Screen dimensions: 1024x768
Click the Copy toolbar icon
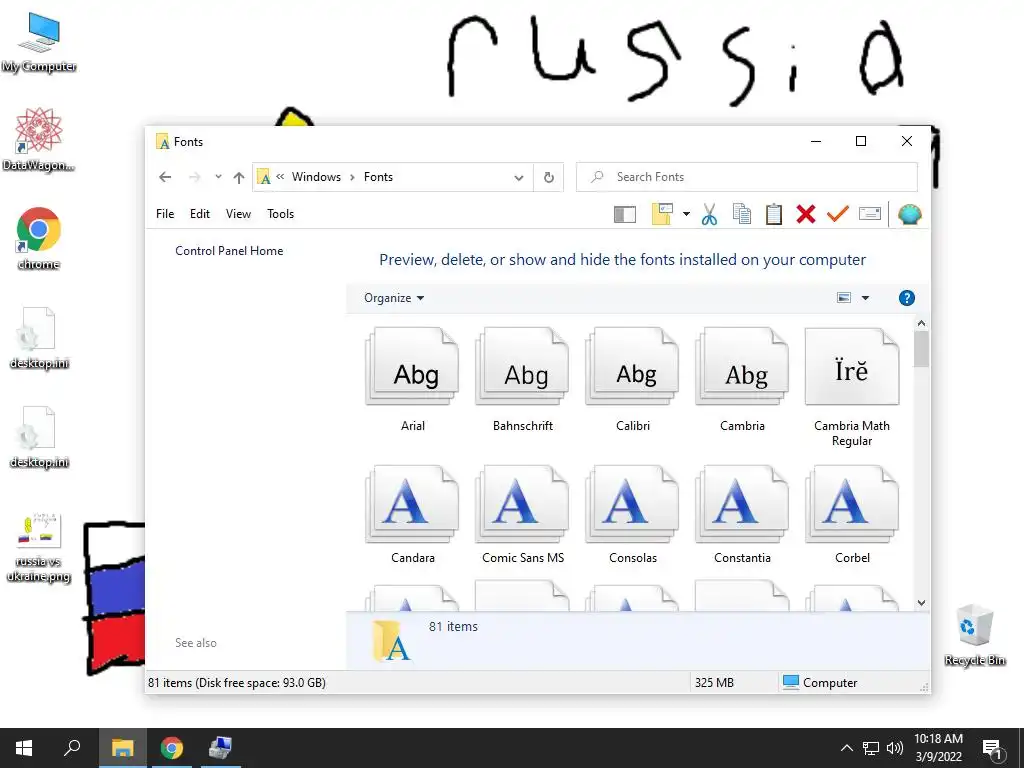(742, 214)
